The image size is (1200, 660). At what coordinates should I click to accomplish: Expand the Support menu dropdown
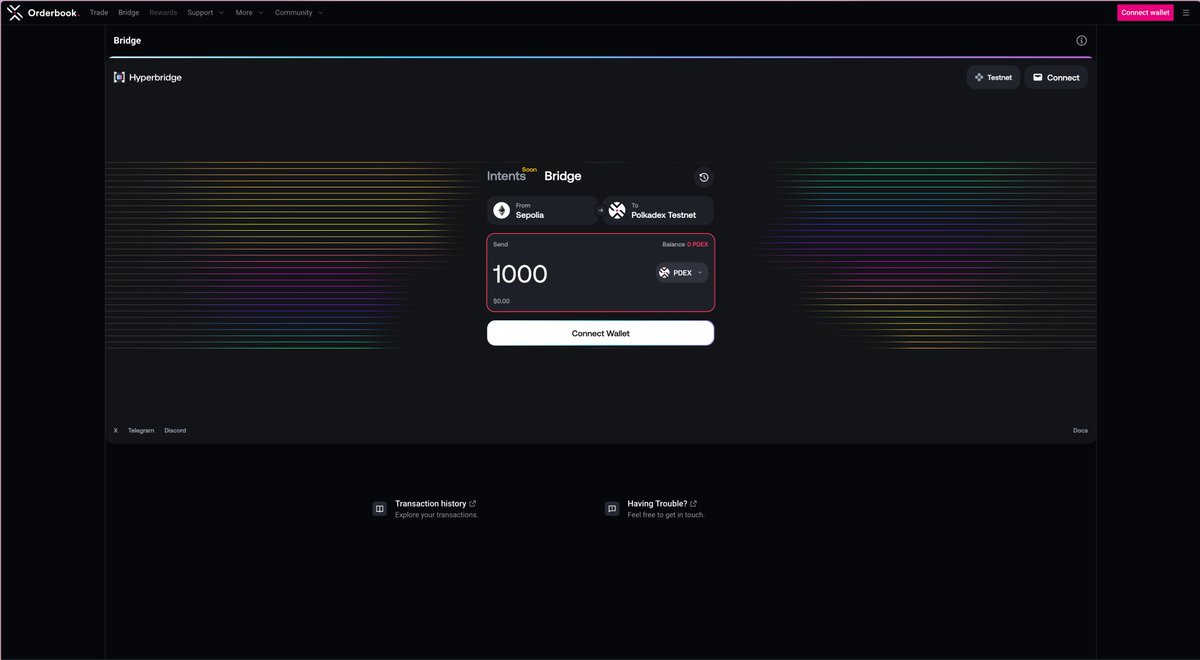[206, 12]
